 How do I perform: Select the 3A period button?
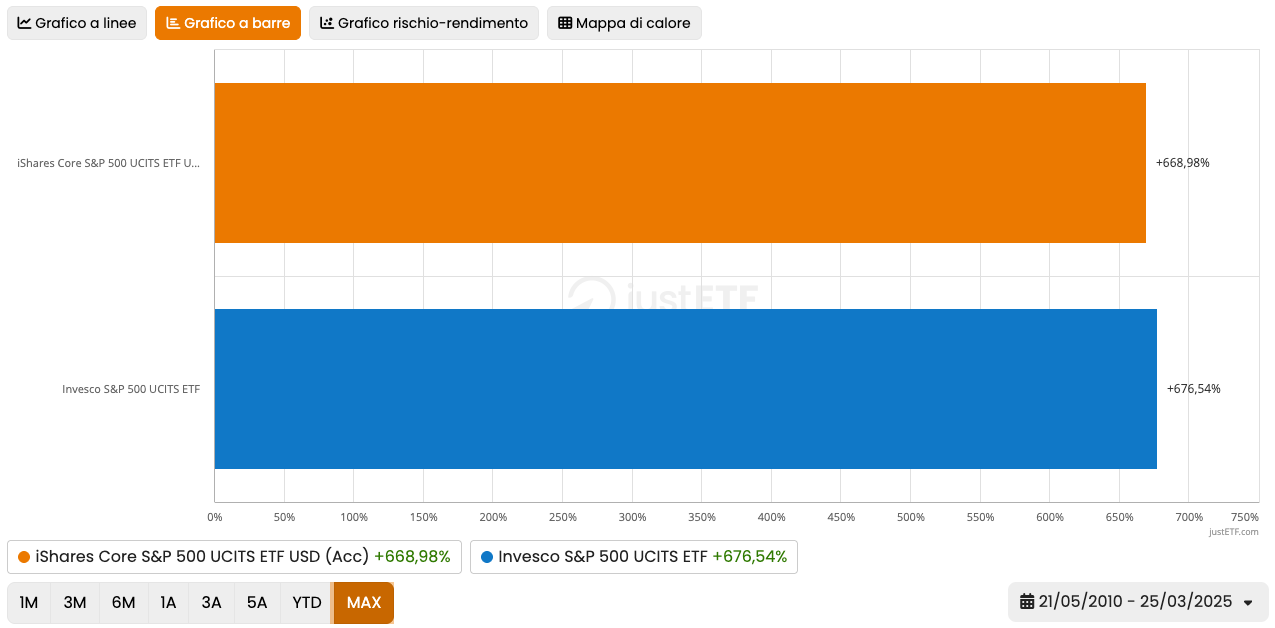[211, 602]
